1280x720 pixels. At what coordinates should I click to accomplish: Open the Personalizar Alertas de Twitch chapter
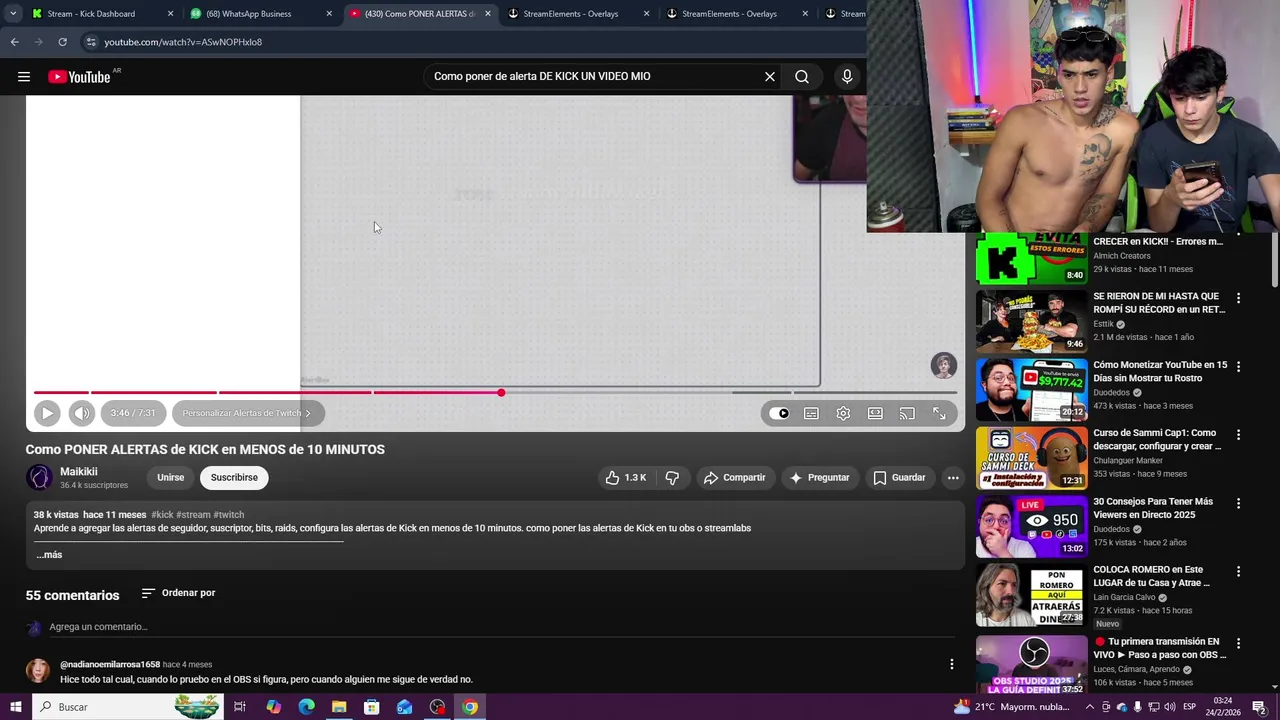click(x=246, y=413)
